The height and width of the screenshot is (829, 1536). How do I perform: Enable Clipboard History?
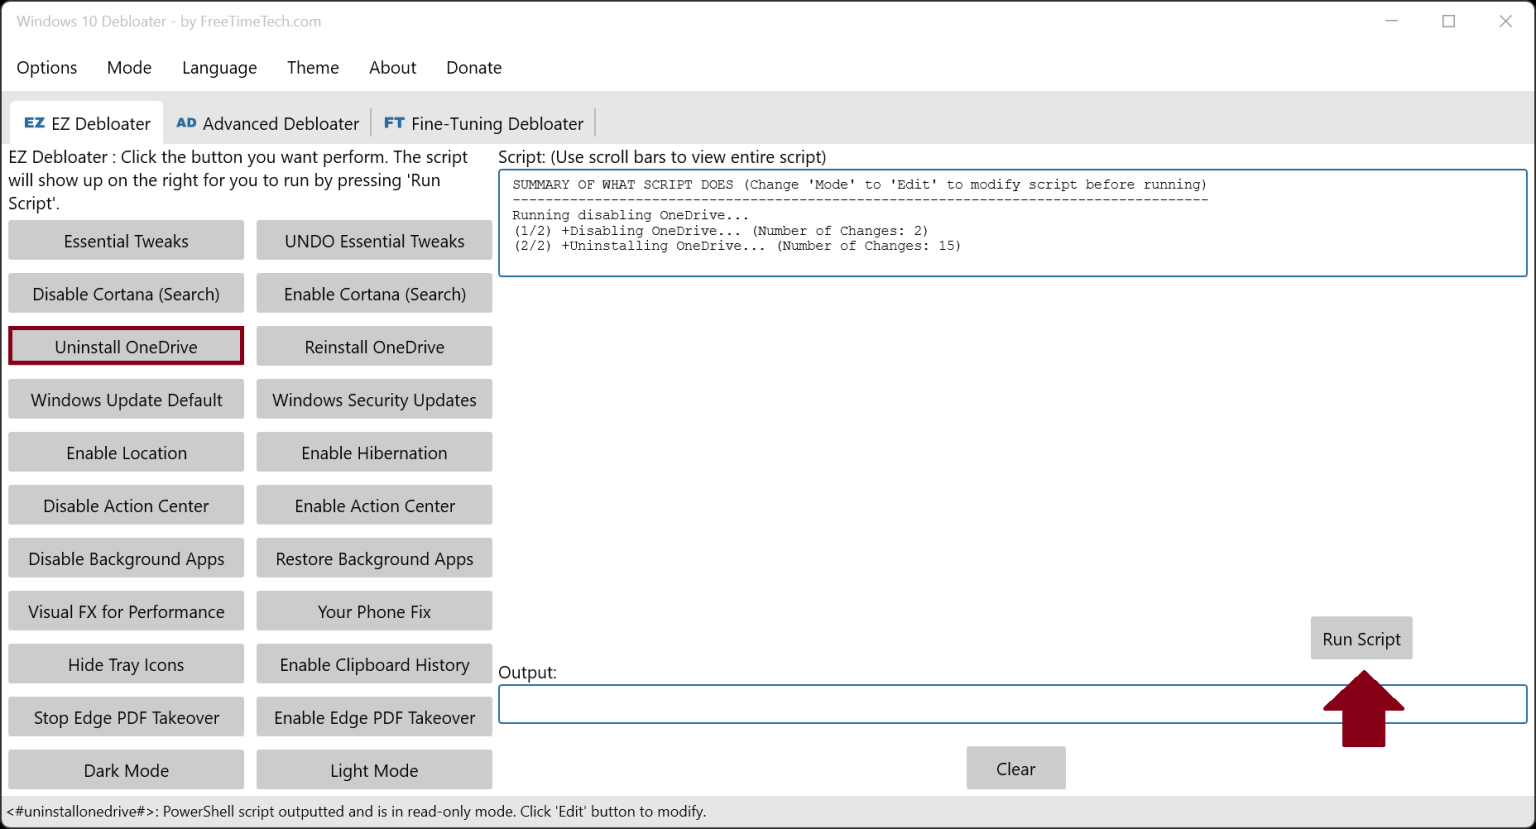[374, 664]
